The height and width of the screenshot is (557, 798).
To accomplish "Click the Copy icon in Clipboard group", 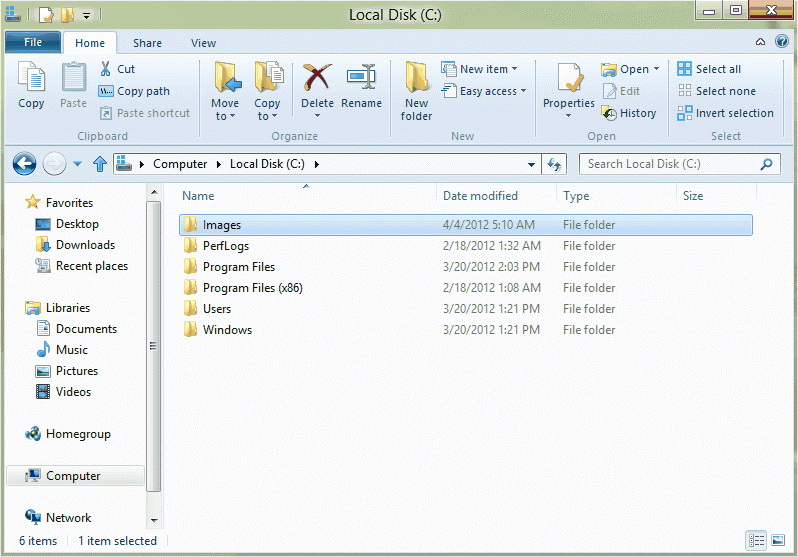I will (31, 78).
